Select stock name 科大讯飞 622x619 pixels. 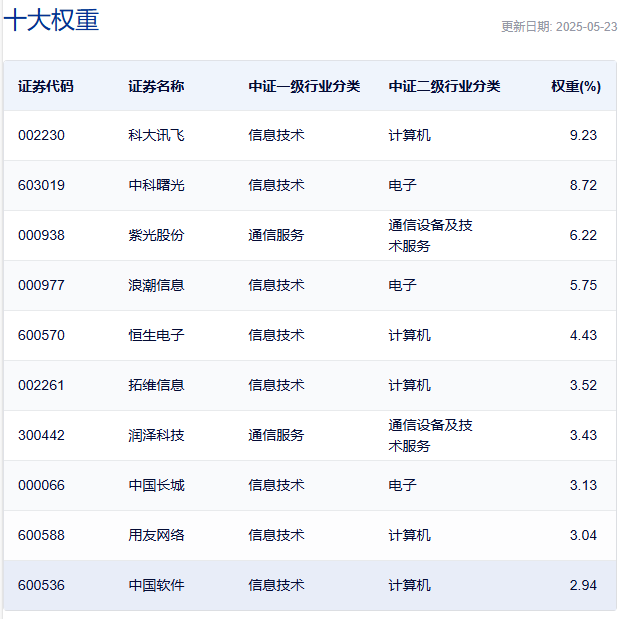pyautogui.click(x=156, y=135)
